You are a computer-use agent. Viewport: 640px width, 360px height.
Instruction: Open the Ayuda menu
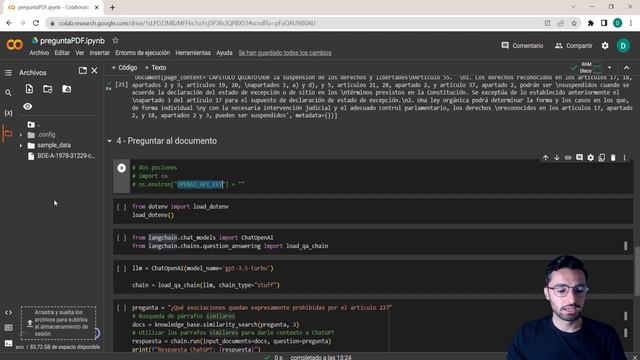(x=224, y=53)
